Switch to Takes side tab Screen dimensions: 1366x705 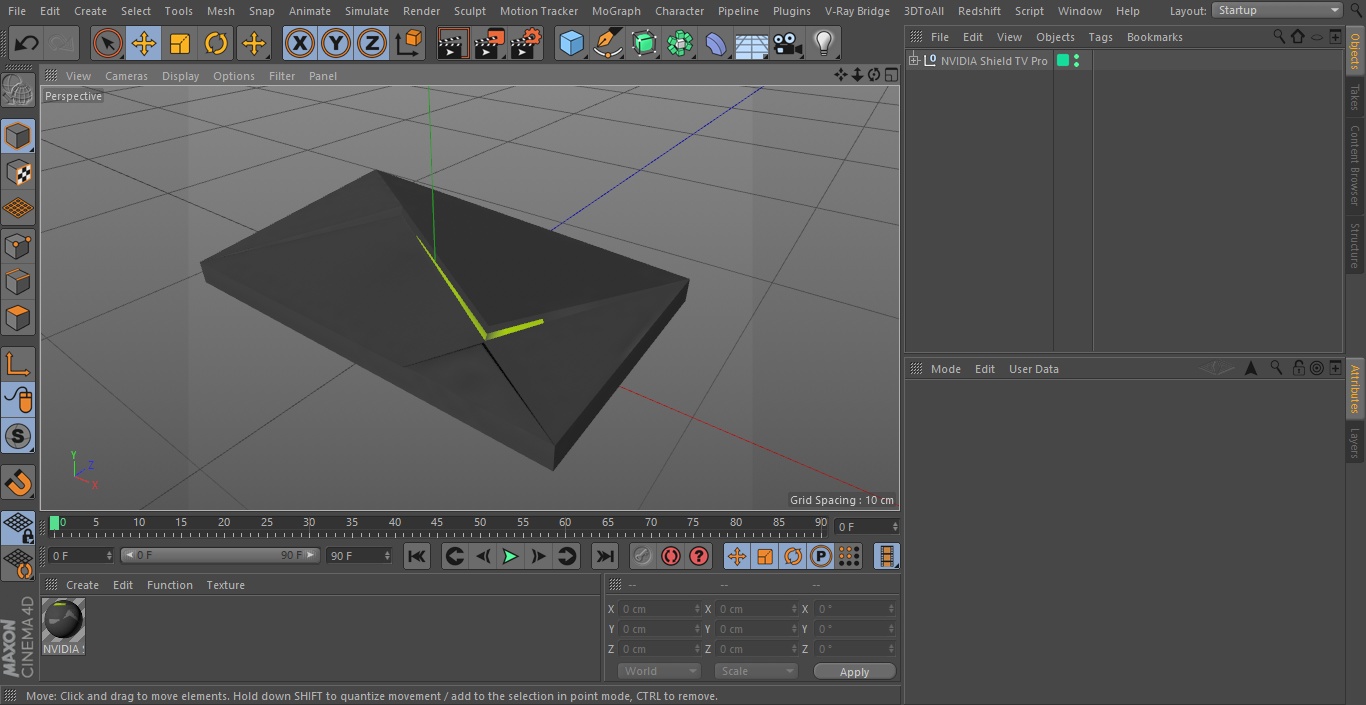[1355, 97]
